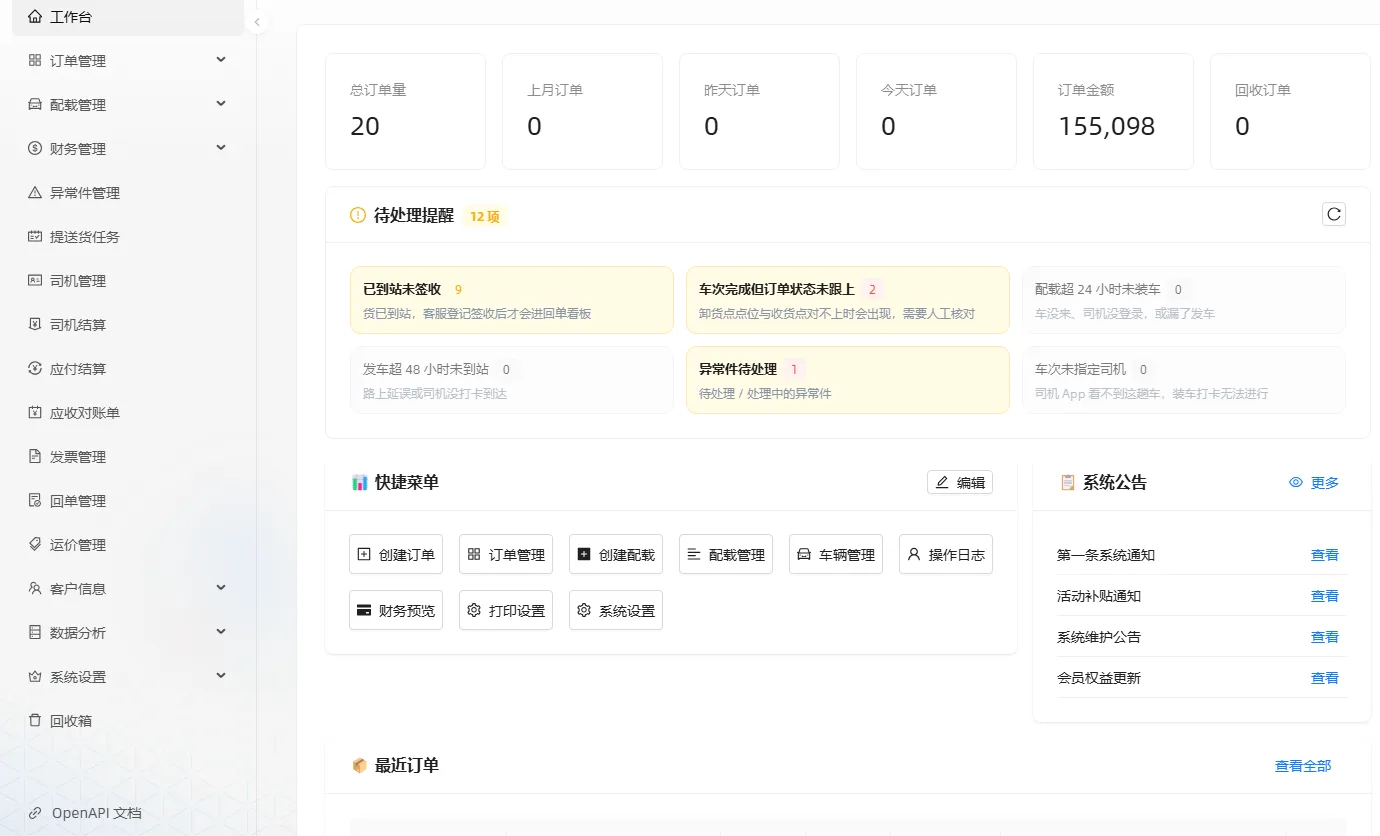Click 查看 for 会员权益更新
Image resolution: width=1380 pixels, height=836 pixels.
click(x=1325, y=678)
